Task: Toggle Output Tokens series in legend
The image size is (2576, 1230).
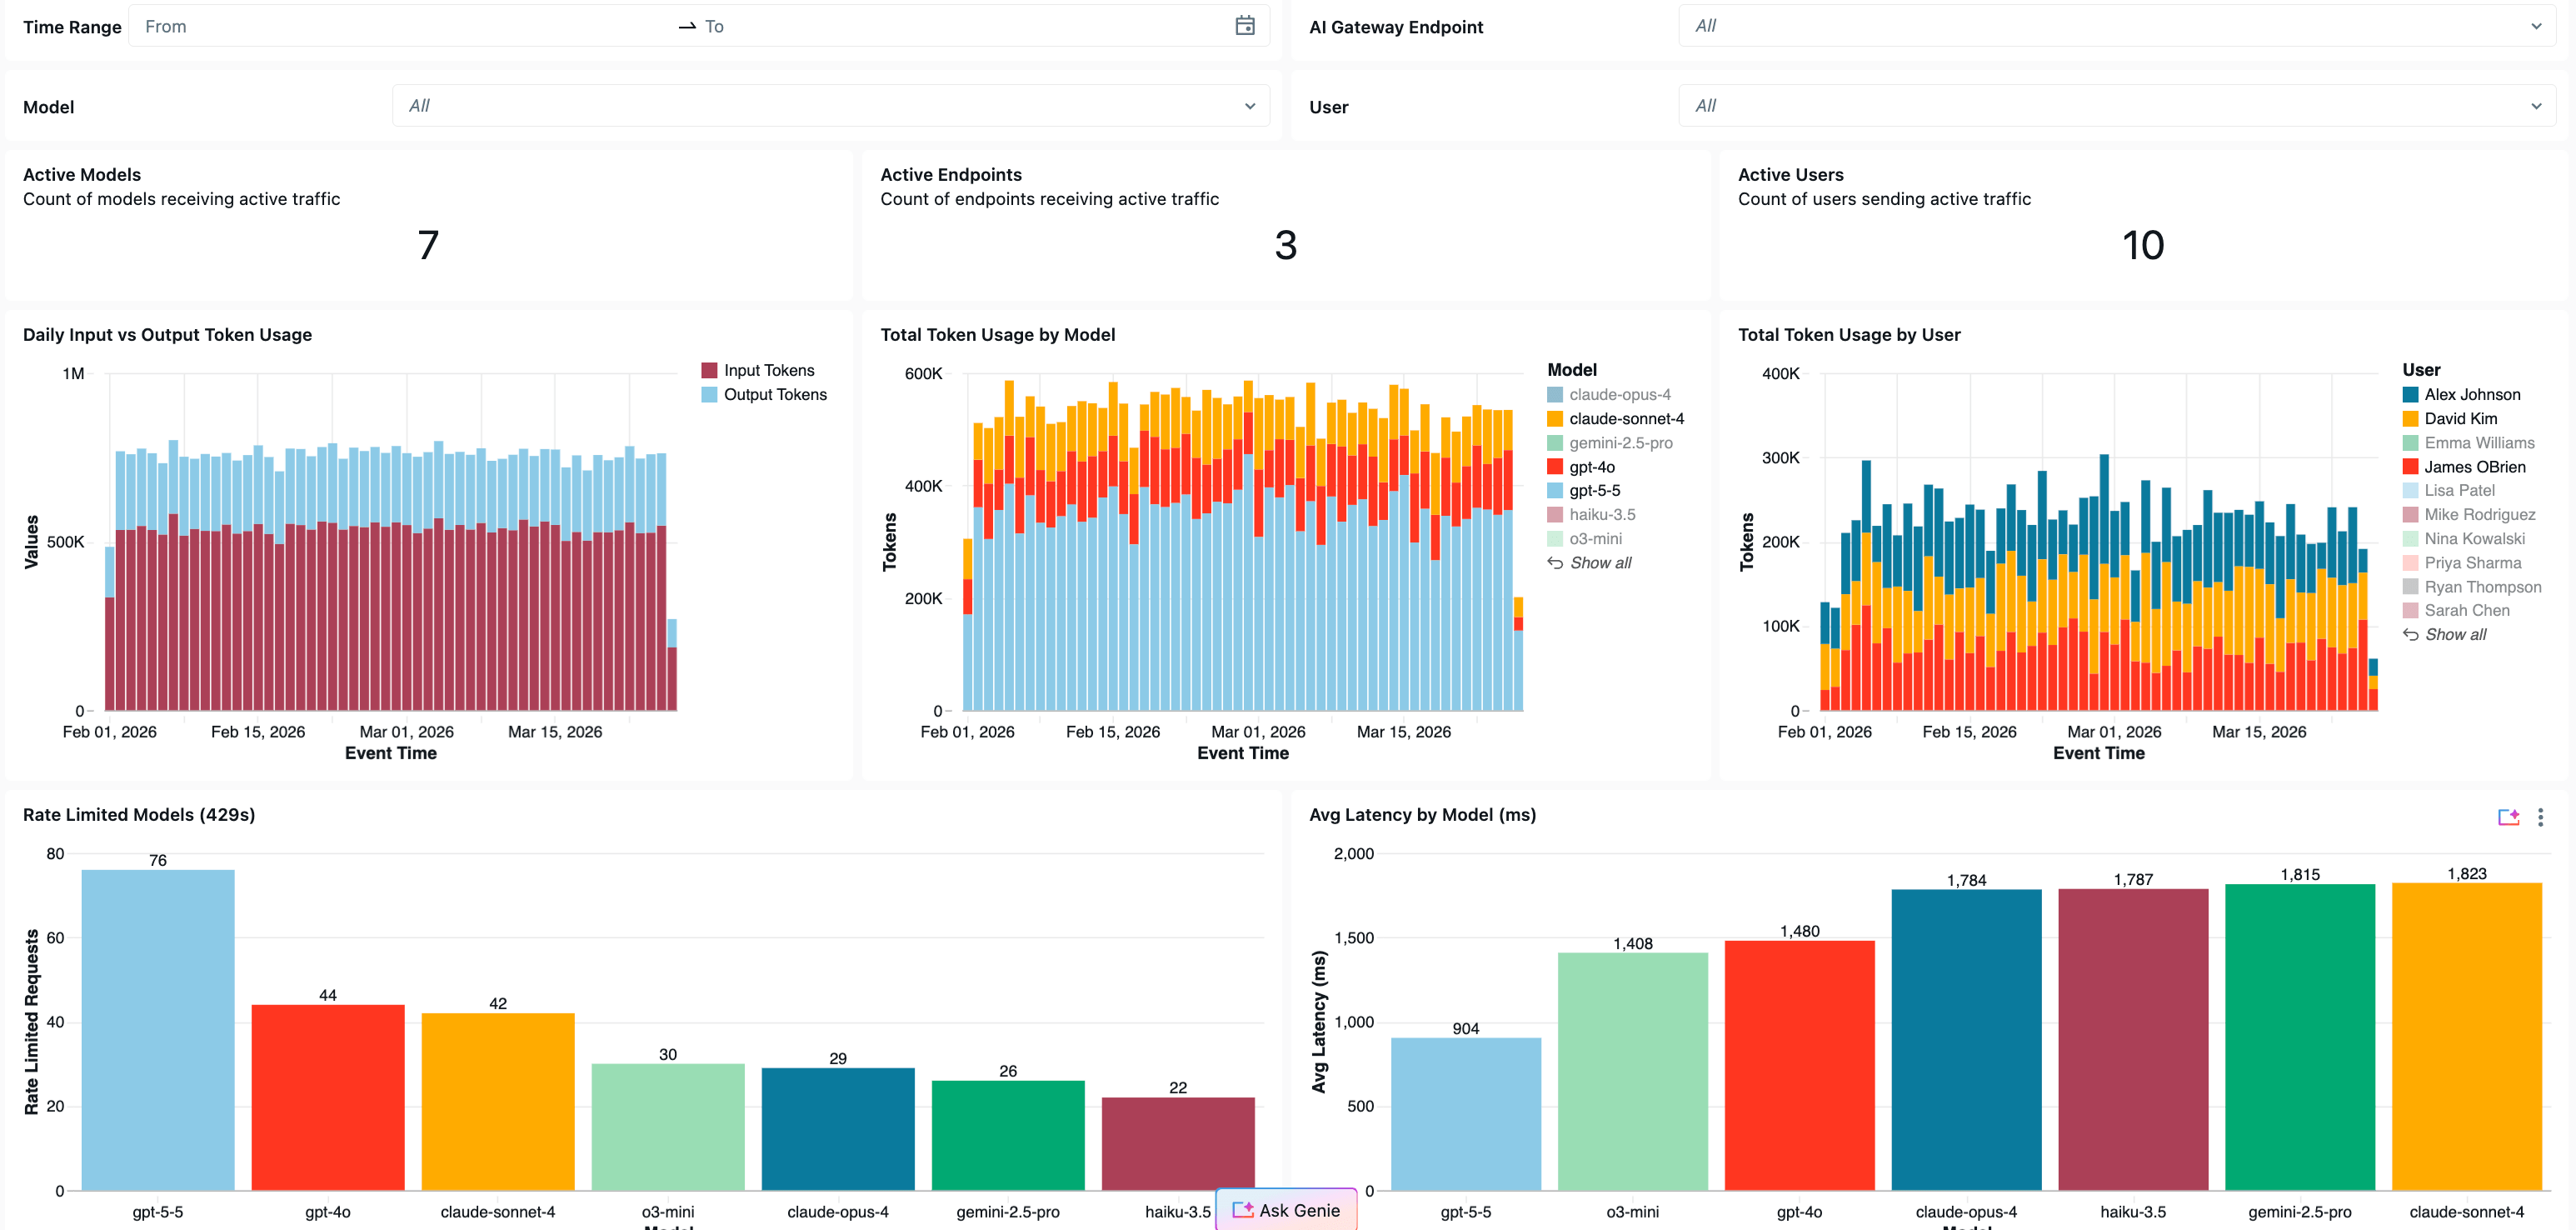Action: click(x=774, y=395)
